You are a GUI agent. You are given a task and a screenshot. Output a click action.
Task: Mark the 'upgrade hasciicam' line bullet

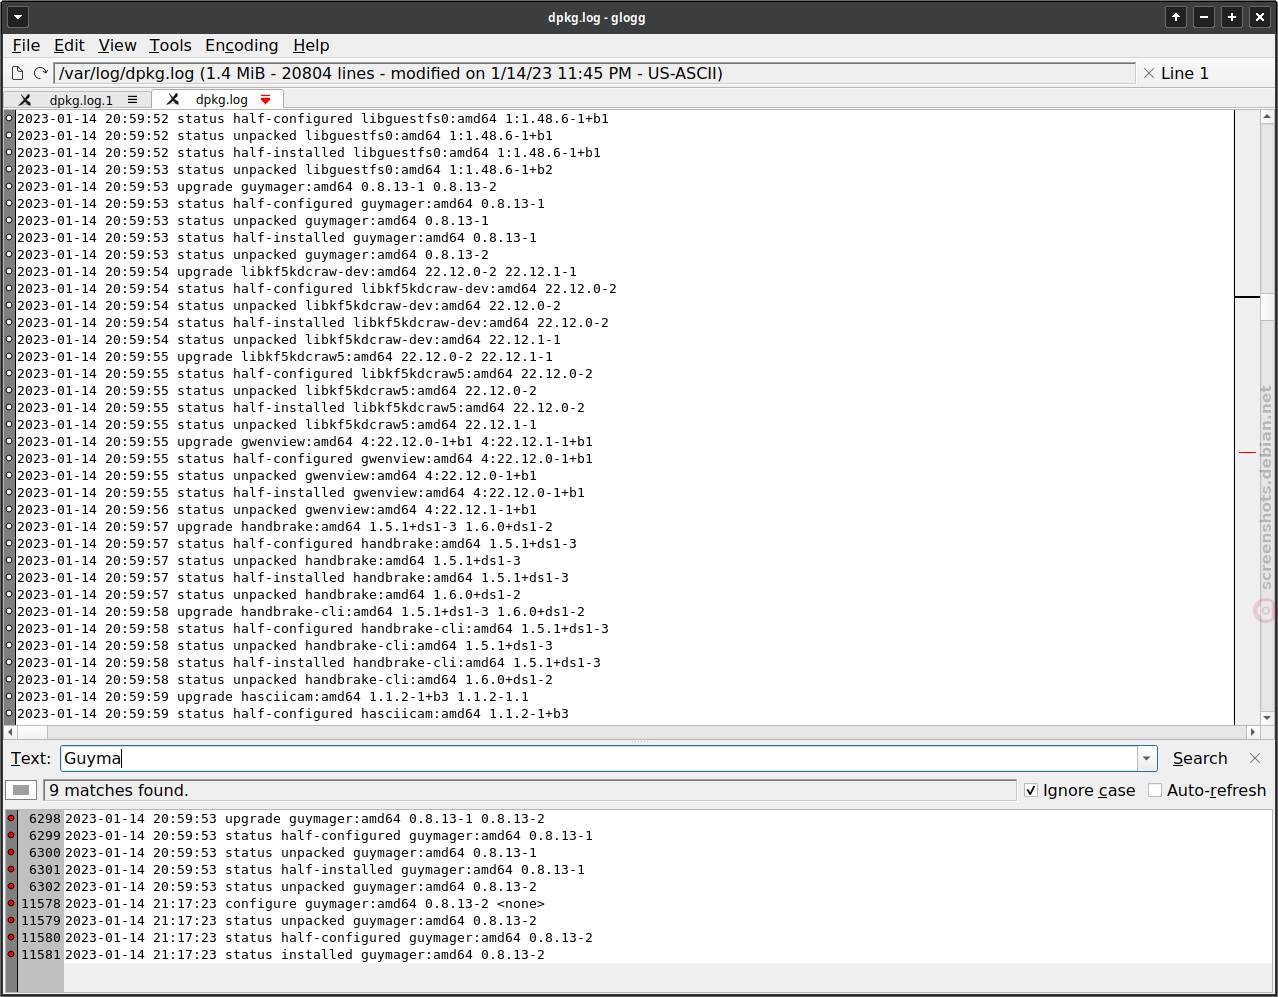(x=10, y=696)
